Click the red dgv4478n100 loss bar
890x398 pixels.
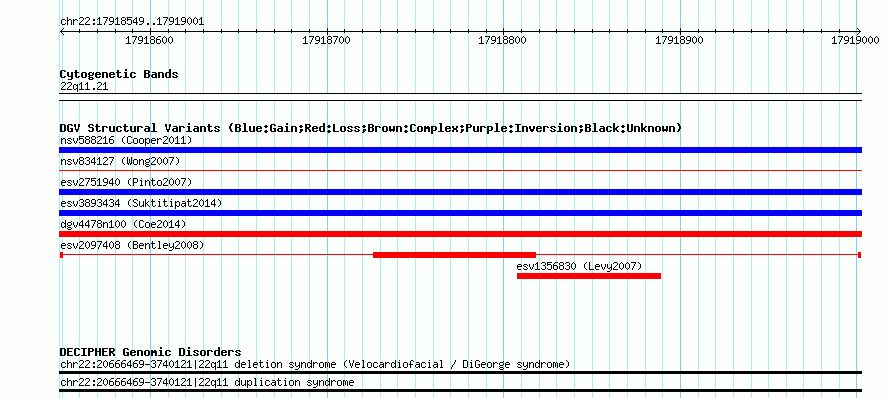[460, 234]
